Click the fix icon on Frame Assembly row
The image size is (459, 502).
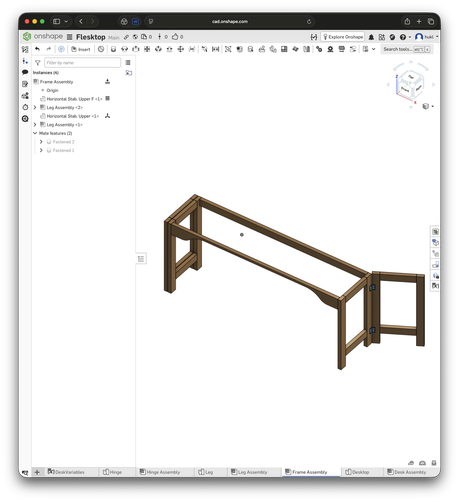(x=107, y=81)
